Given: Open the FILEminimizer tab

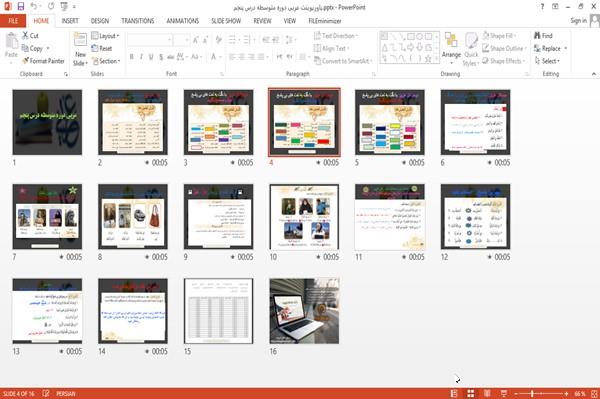Looking at the screenshot, I should 325,21.
